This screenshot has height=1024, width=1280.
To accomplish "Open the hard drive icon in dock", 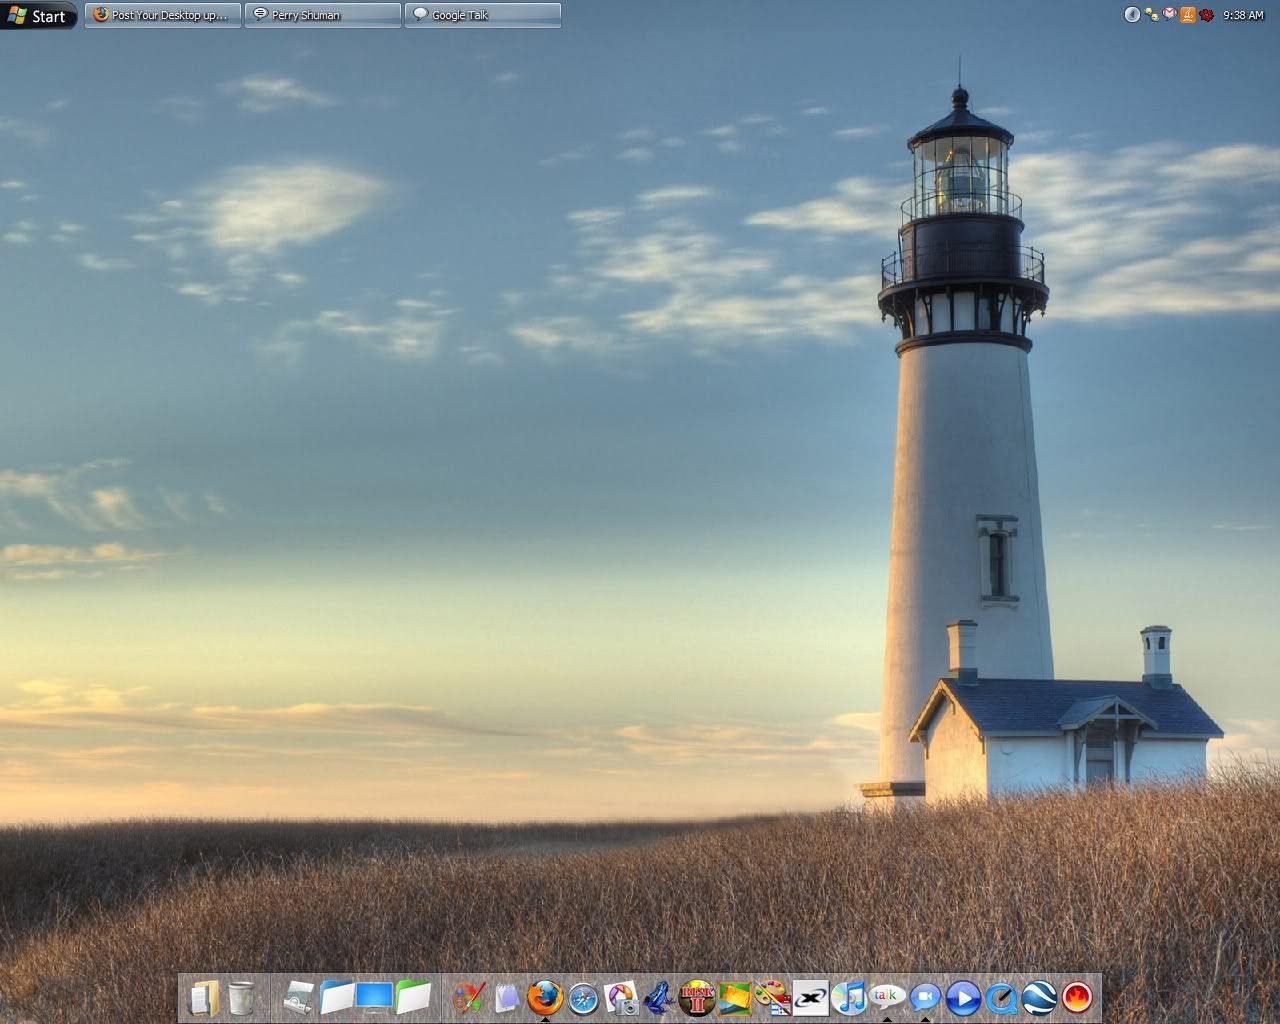I will click(299, 997).
